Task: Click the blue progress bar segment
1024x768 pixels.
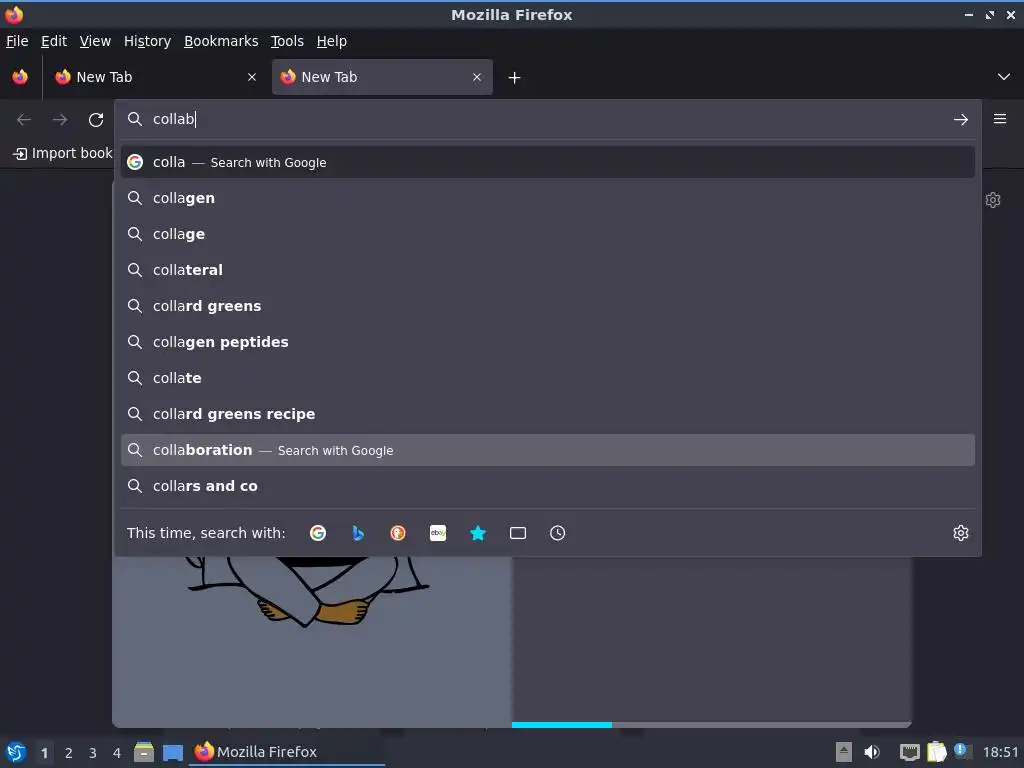Action: tap(562, 724)
